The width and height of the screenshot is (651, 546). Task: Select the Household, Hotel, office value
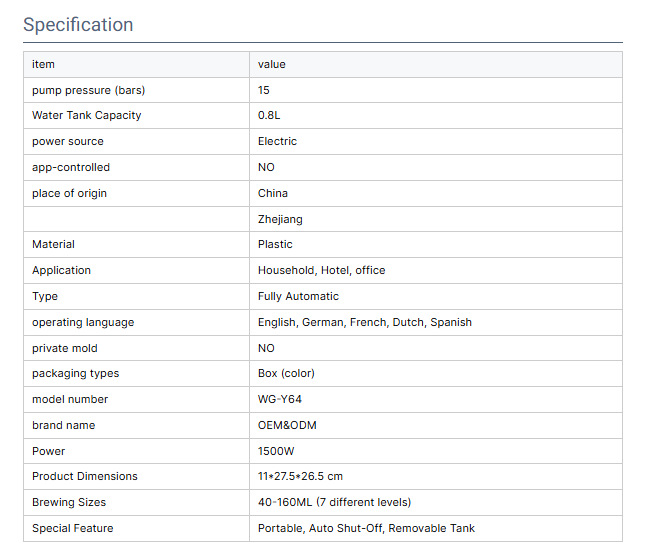[321, 270]
